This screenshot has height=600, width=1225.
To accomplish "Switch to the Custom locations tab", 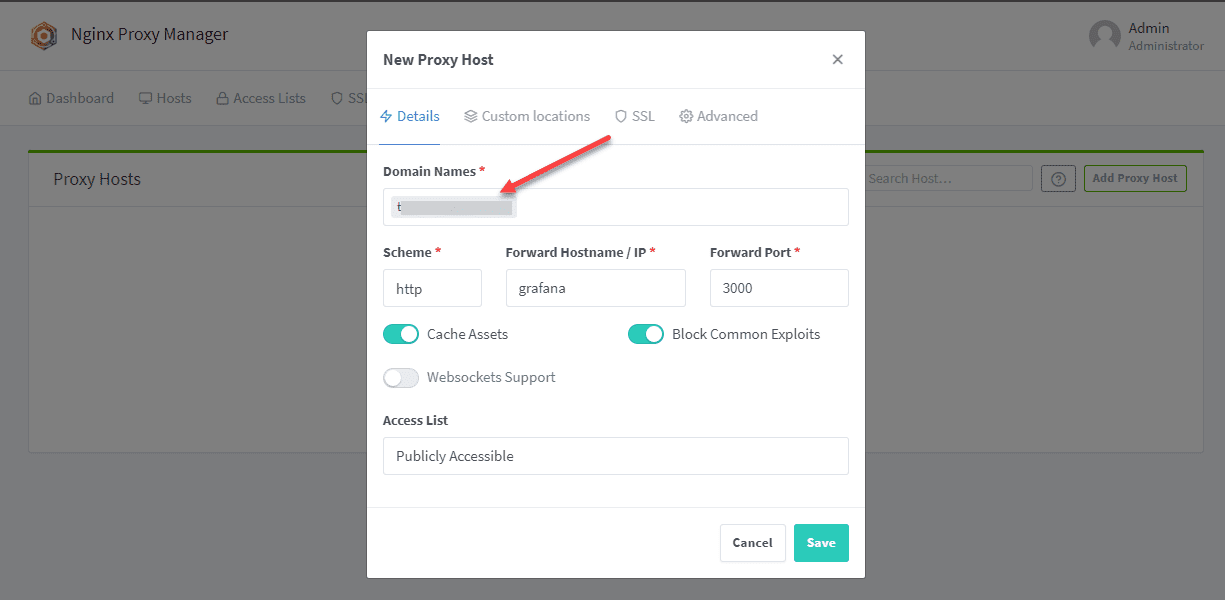I will (x=527, y=116).
